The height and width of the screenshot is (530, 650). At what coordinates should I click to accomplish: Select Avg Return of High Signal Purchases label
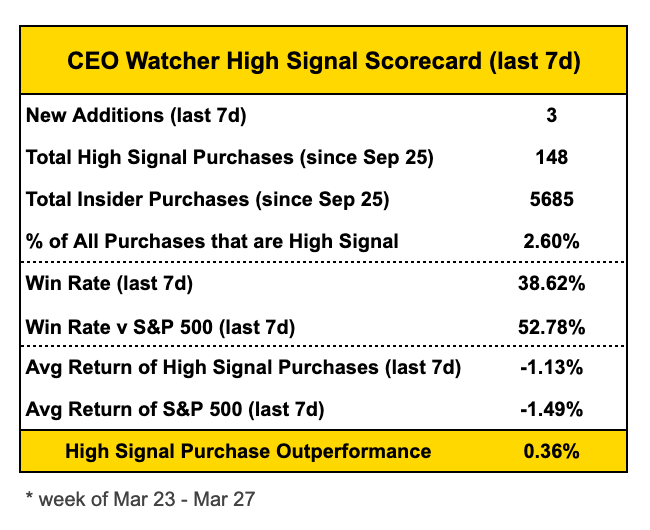click(243, 368)
